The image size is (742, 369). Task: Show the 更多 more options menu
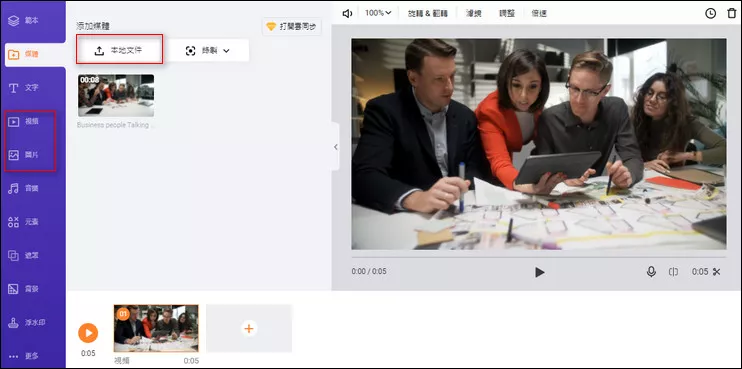(x=24, y=356)
